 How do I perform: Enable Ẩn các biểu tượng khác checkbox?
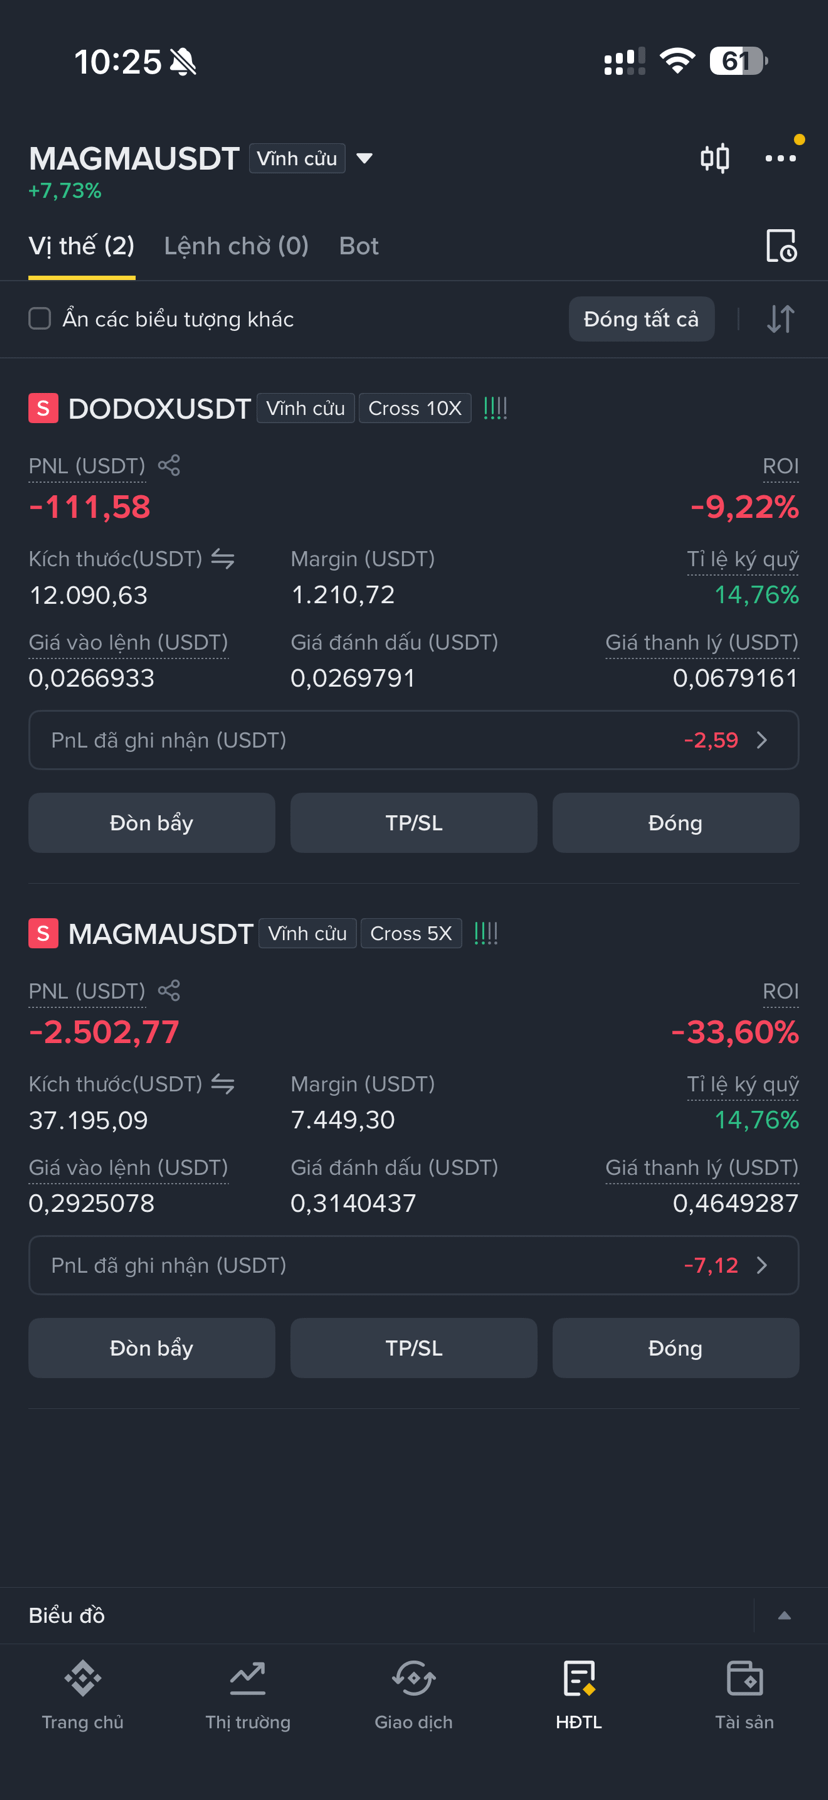click(40, 319)
